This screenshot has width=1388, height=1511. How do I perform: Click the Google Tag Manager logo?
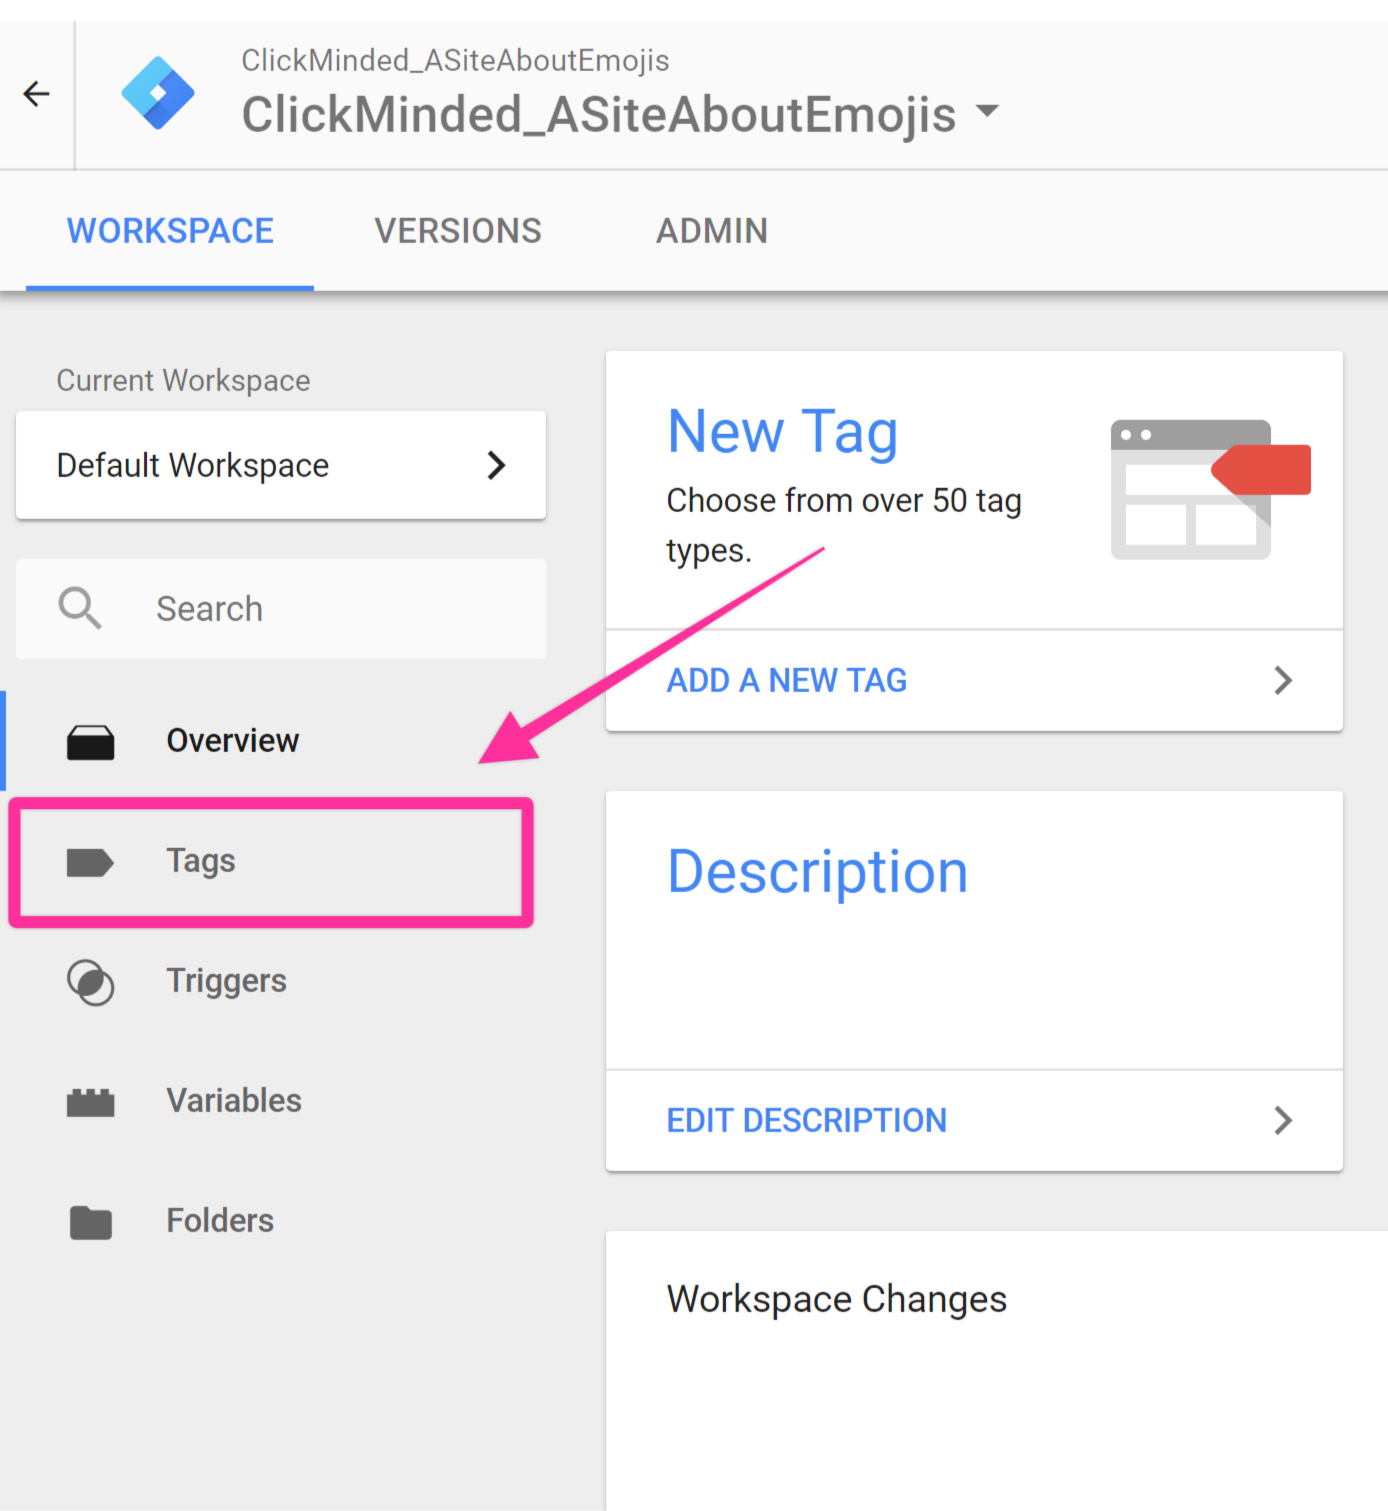click(x=158, y=94)
